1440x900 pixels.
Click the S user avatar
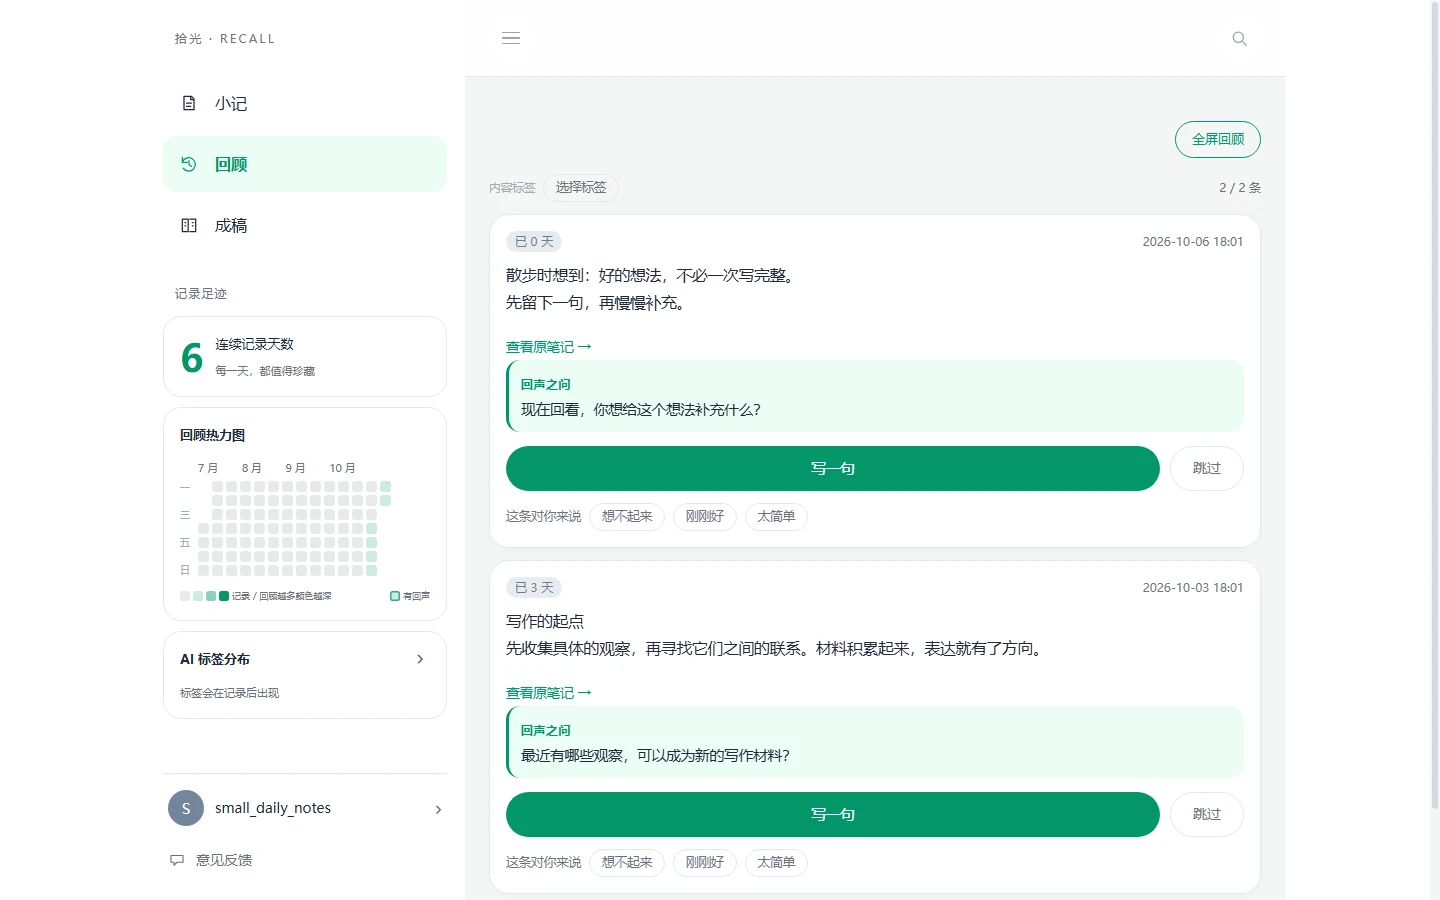pos(186,808)
